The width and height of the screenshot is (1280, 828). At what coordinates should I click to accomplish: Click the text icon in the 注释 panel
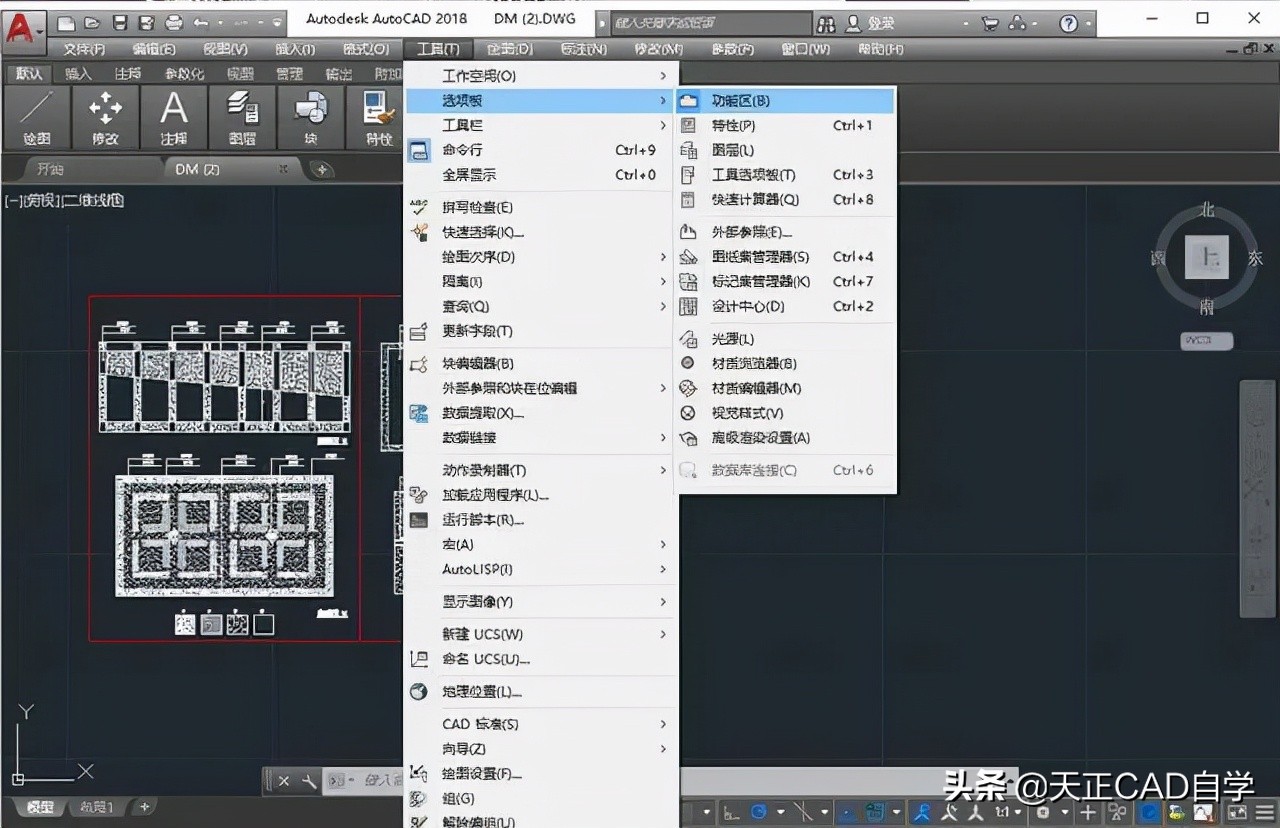[x=172, y=110]
